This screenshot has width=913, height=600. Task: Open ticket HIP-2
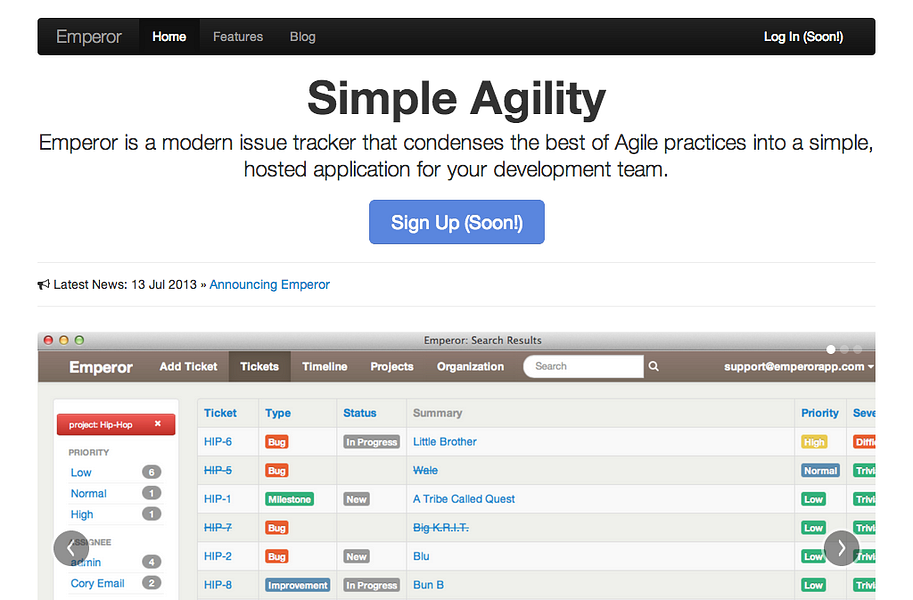point(218,556)
